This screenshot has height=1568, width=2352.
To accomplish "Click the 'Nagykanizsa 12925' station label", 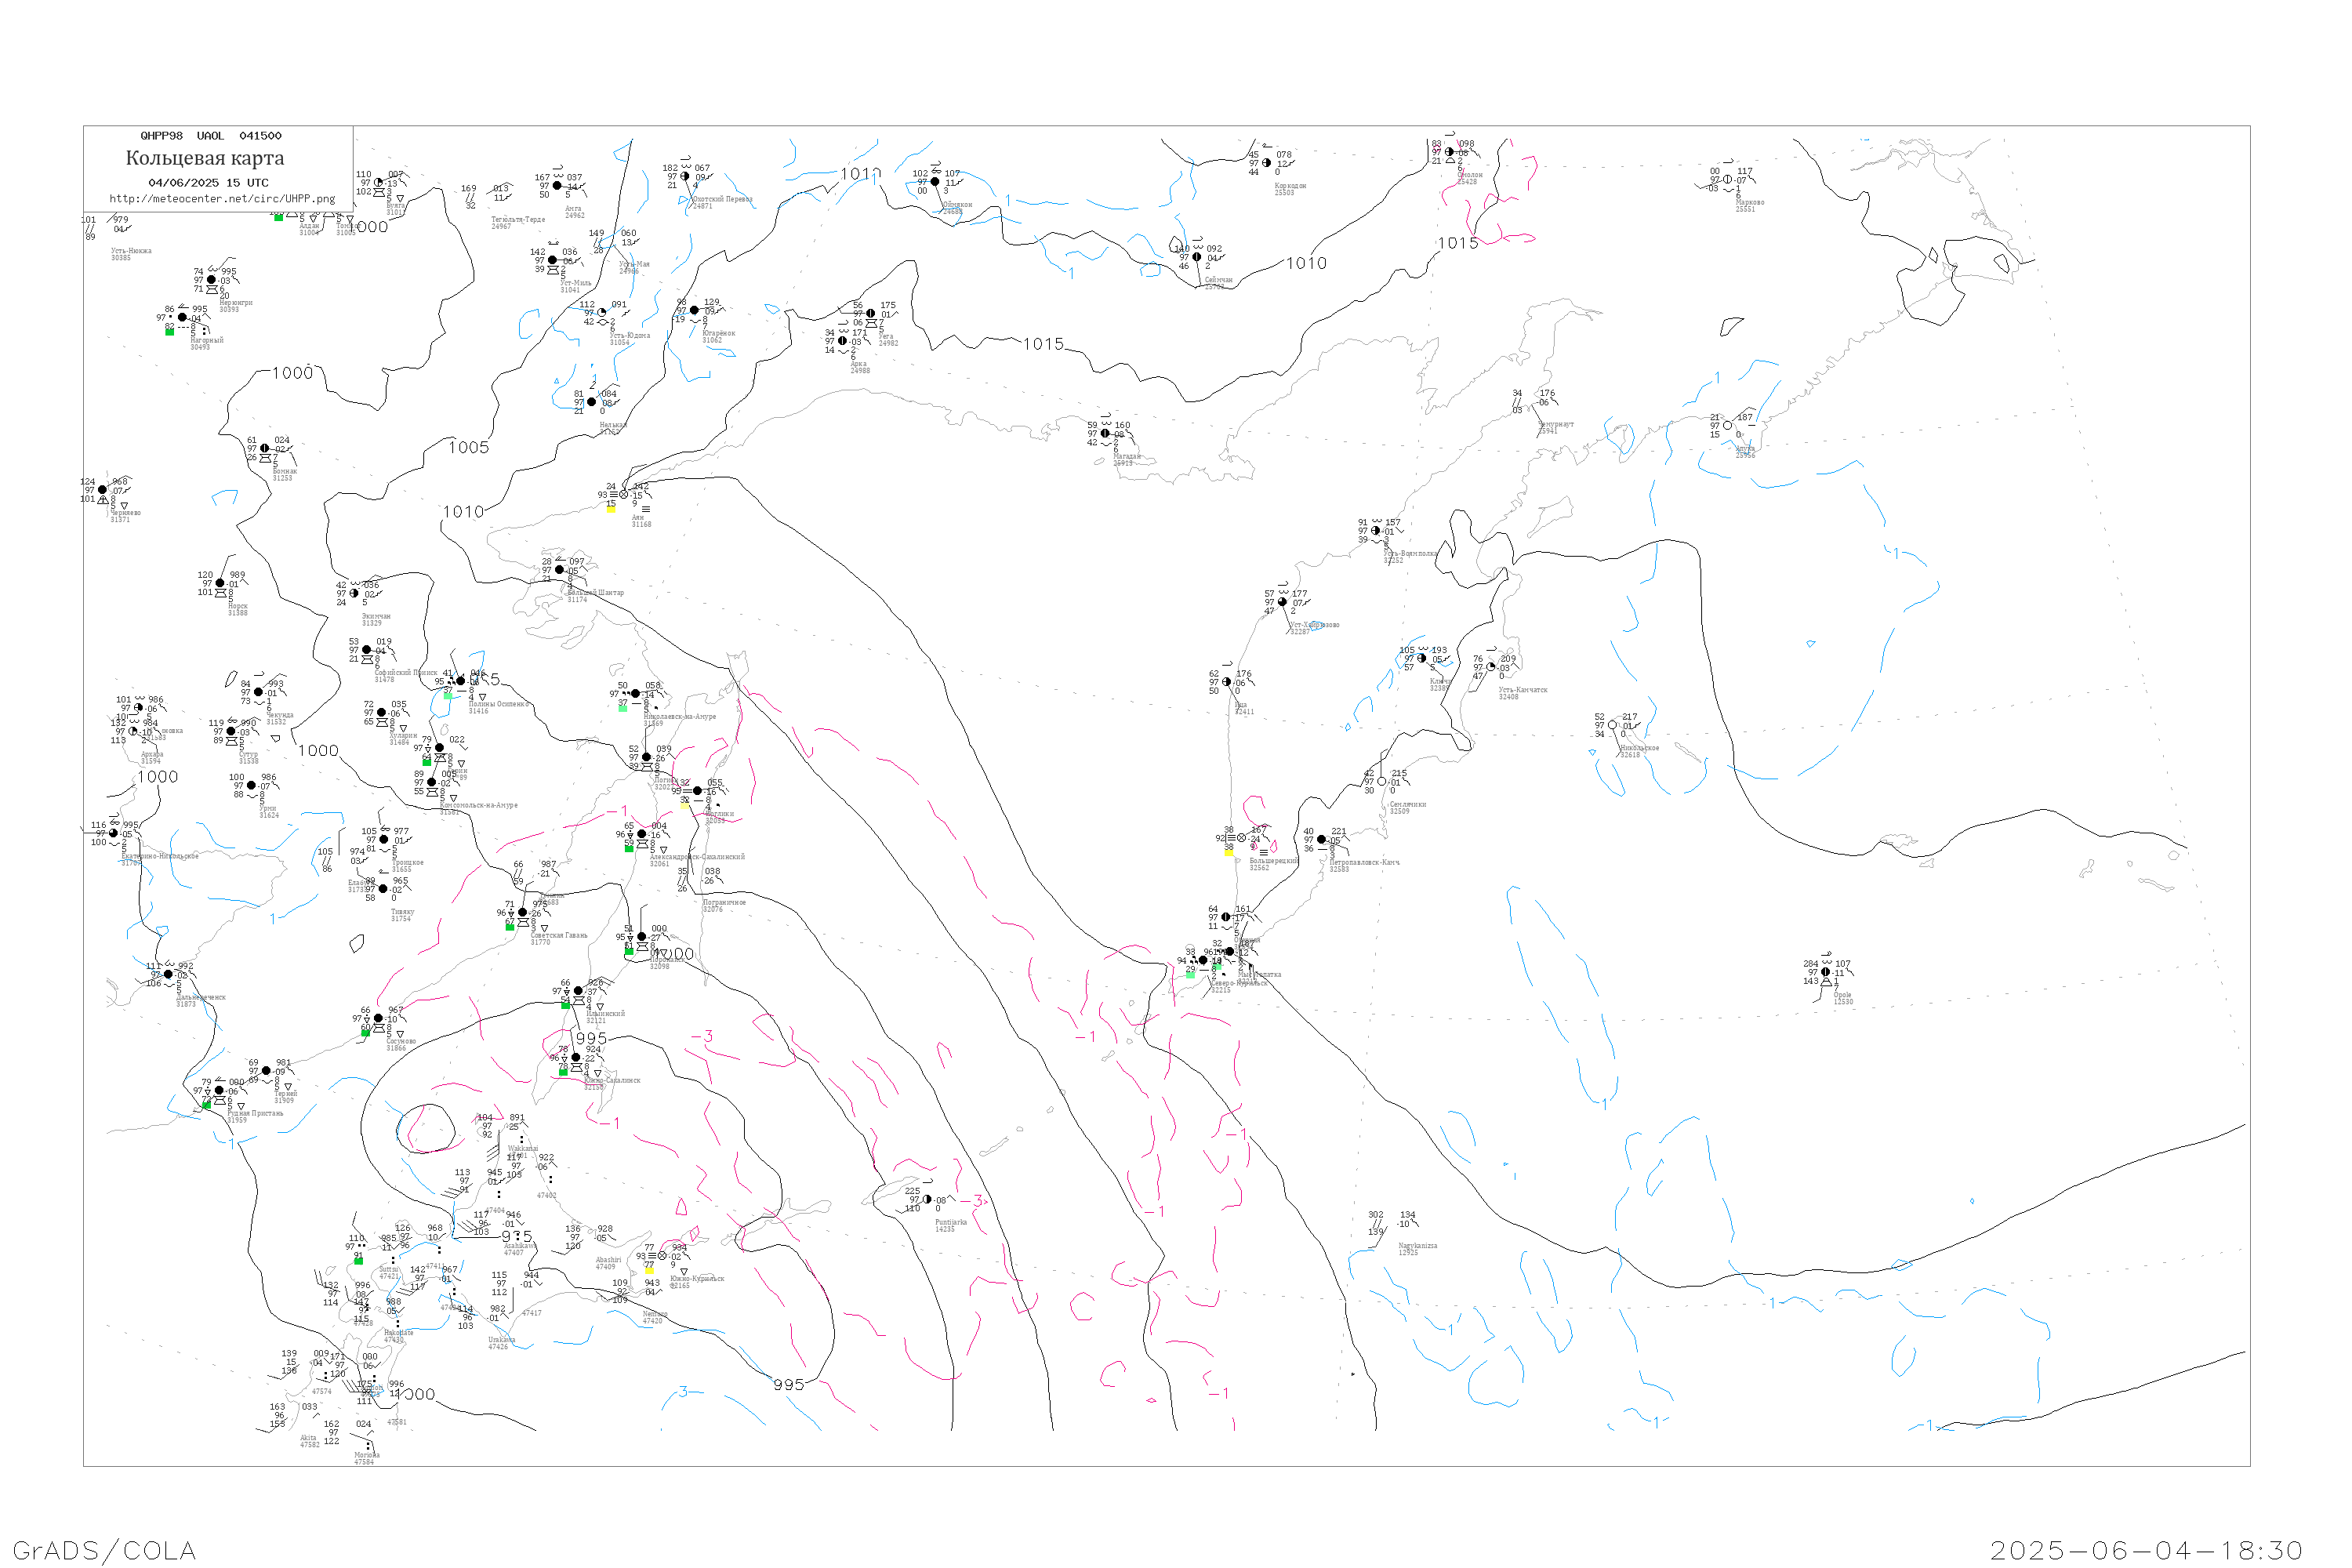I will coord(1417,1248).
